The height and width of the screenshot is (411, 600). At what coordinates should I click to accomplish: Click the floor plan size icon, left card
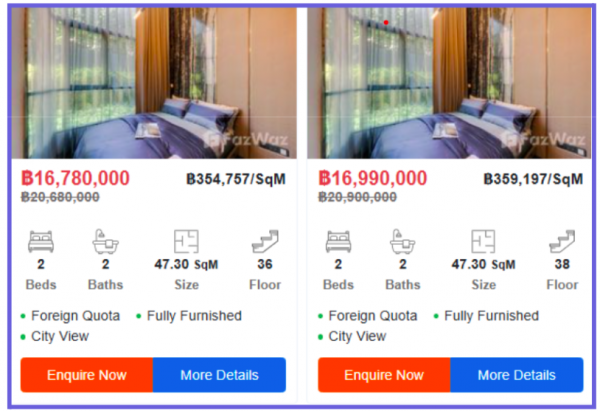[x=186, y=242]
